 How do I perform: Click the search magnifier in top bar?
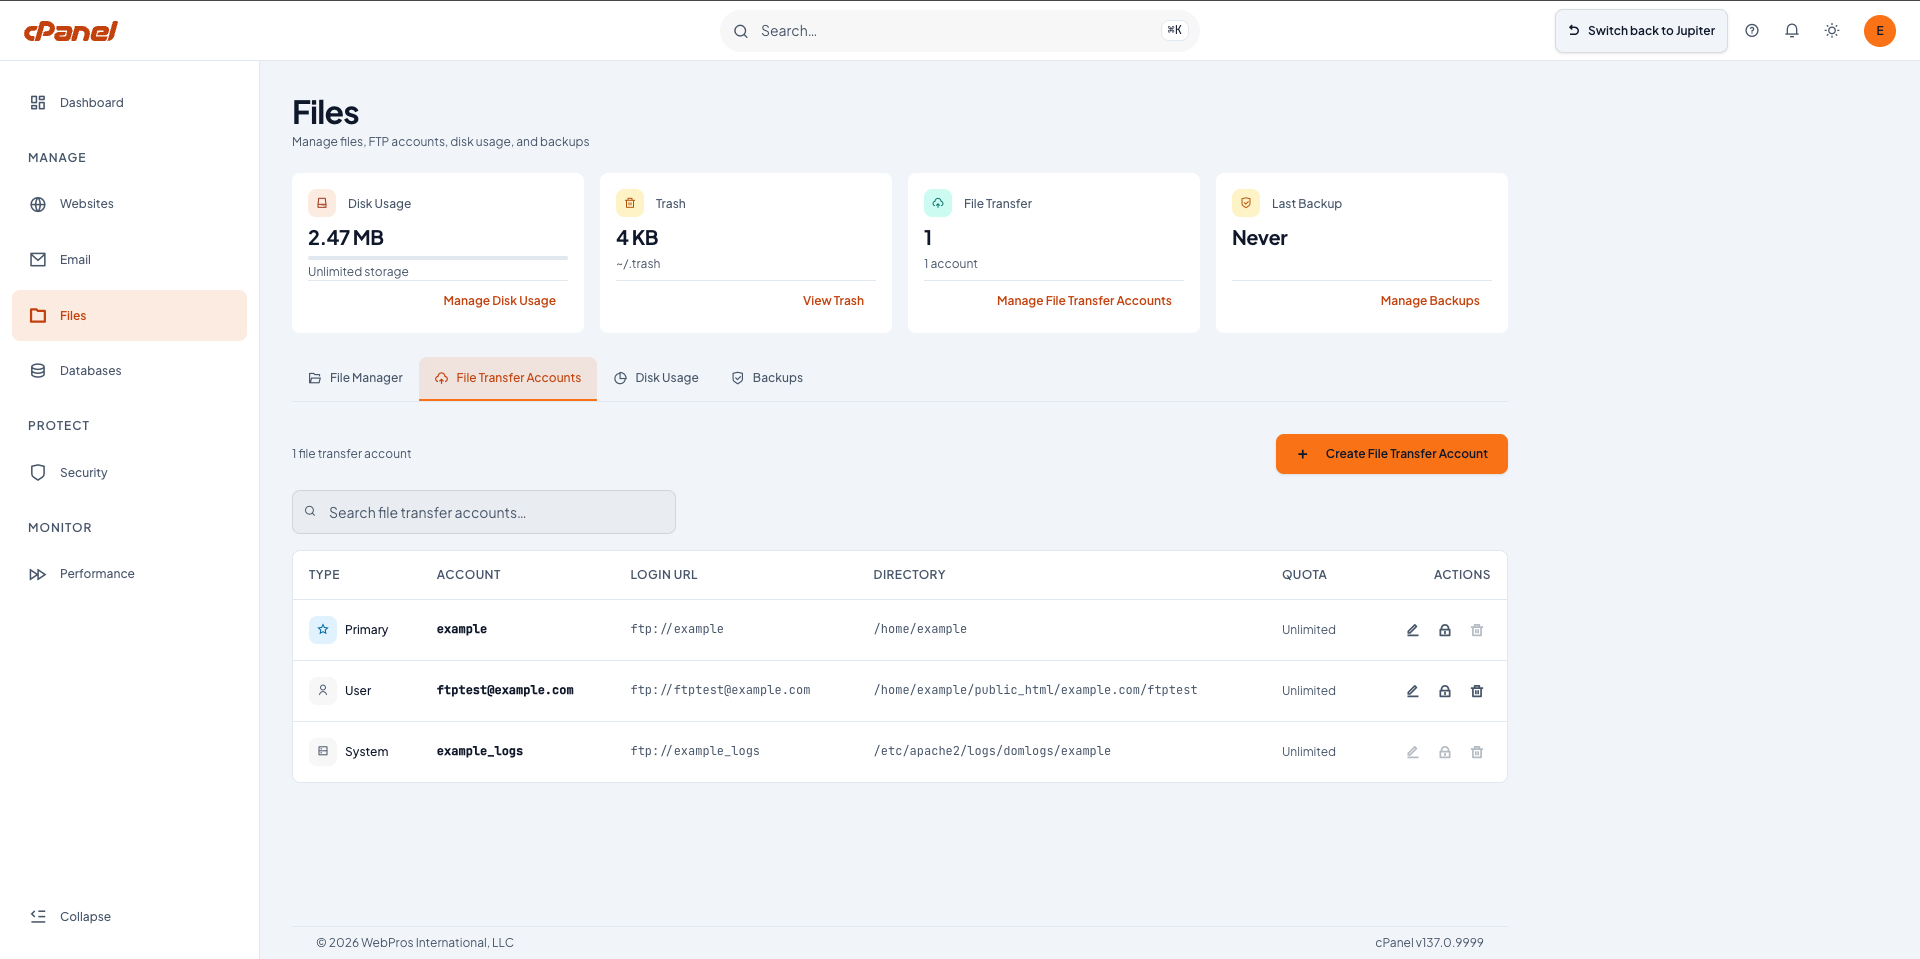coord(741,31)
